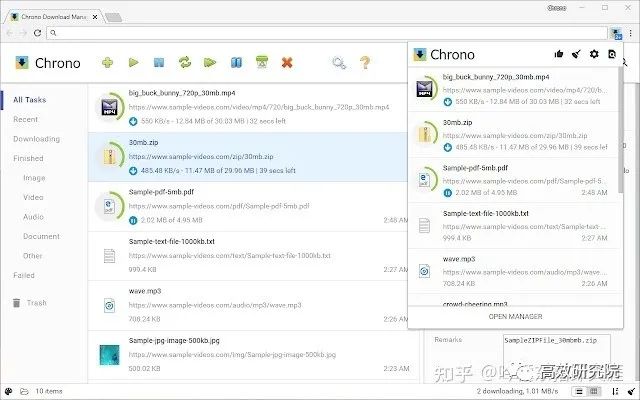Select the Image category

coord(34,178)
